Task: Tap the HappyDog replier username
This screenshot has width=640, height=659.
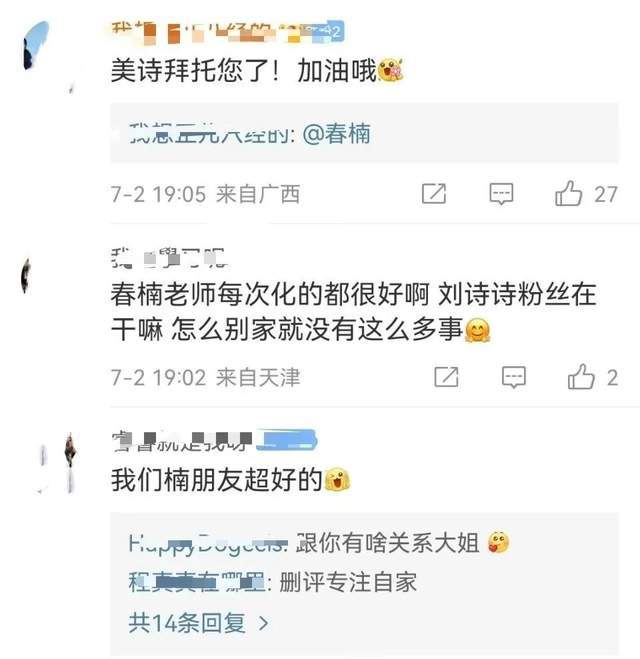Action: click(208, 543)
